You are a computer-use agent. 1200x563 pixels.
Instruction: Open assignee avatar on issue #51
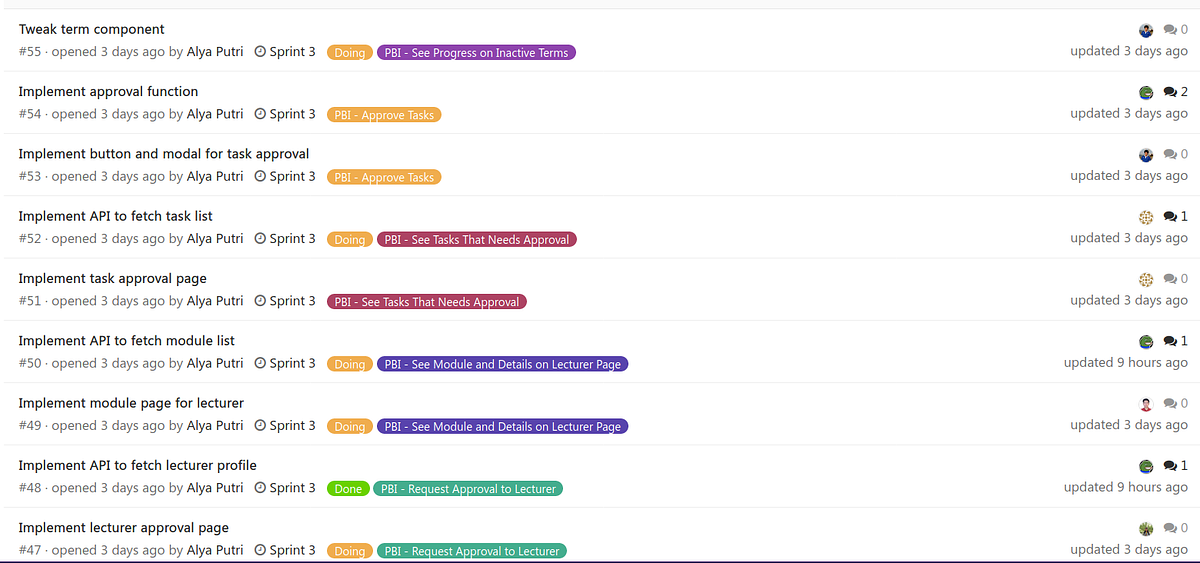click(x=1146, y=279)
